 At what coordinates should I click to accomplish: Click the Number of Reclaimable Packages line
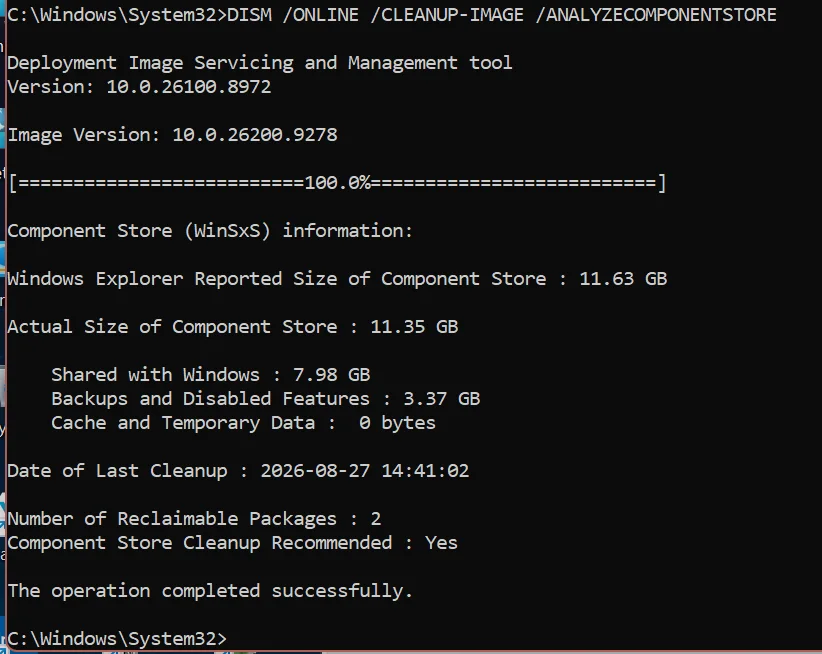click(194, 519)
